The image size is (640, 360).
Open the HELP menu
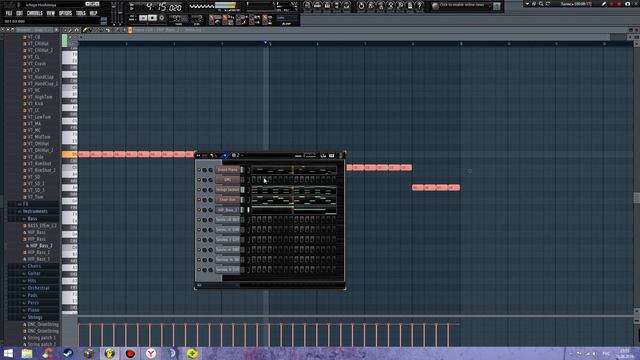coord(93,13)
